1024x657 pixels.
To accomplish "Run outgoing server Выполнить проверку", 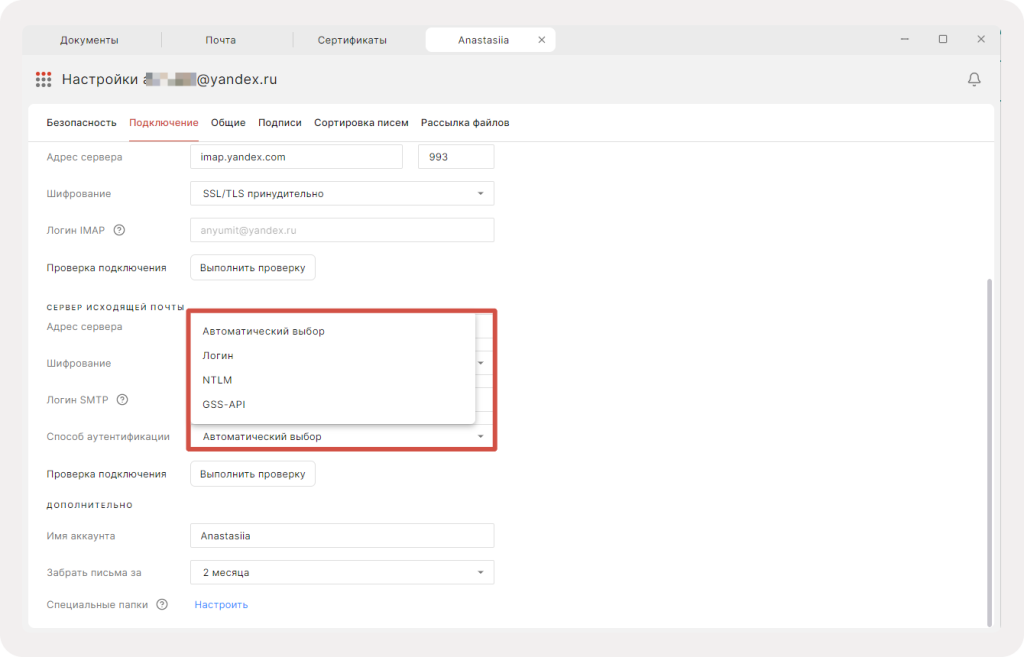I will click(x=253, y=474).
